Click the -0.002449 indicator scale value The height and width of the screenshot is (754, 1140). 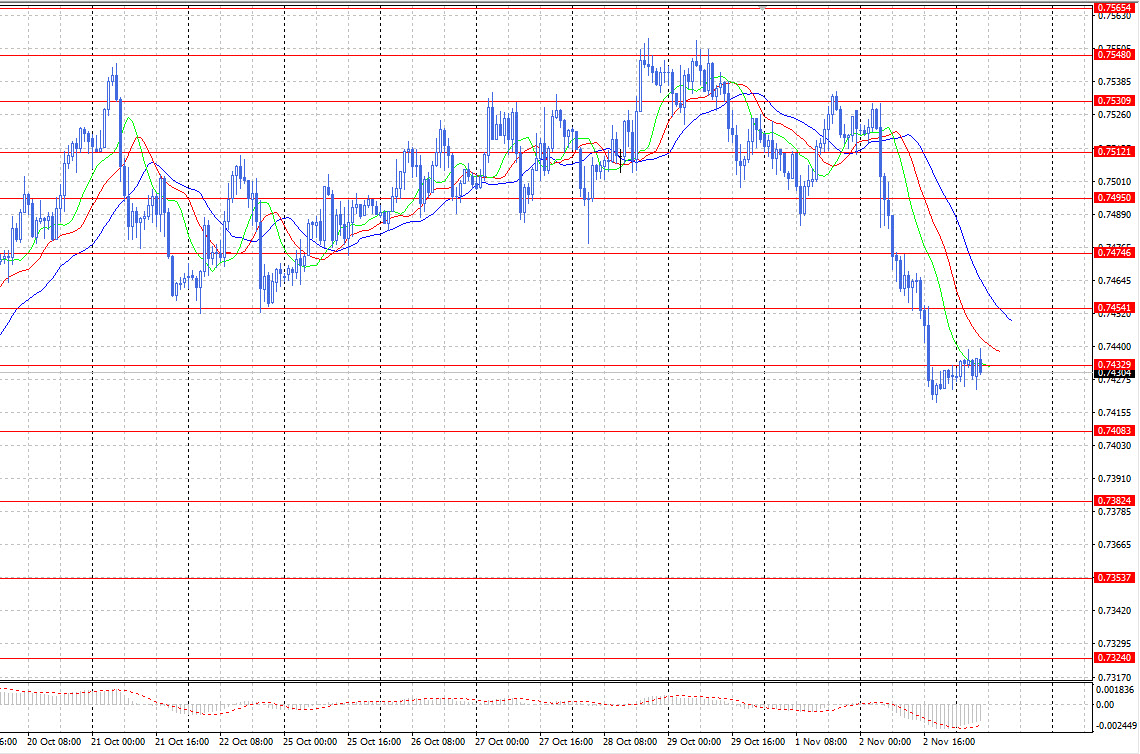(1116, 726)
